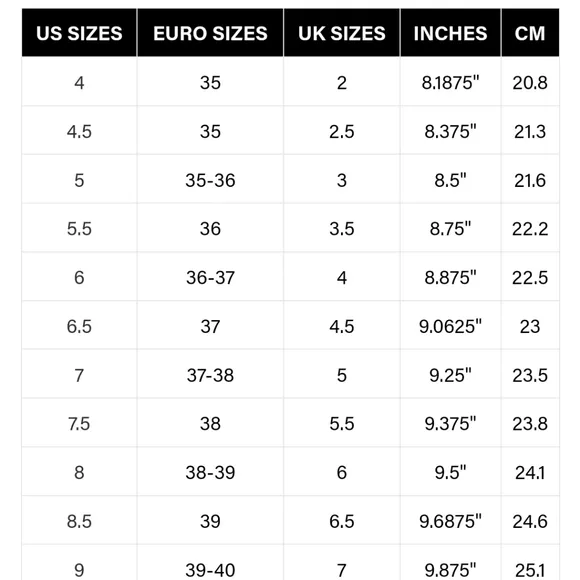
Task: Select US size 4 cell
Action: (x=79, y=82)
